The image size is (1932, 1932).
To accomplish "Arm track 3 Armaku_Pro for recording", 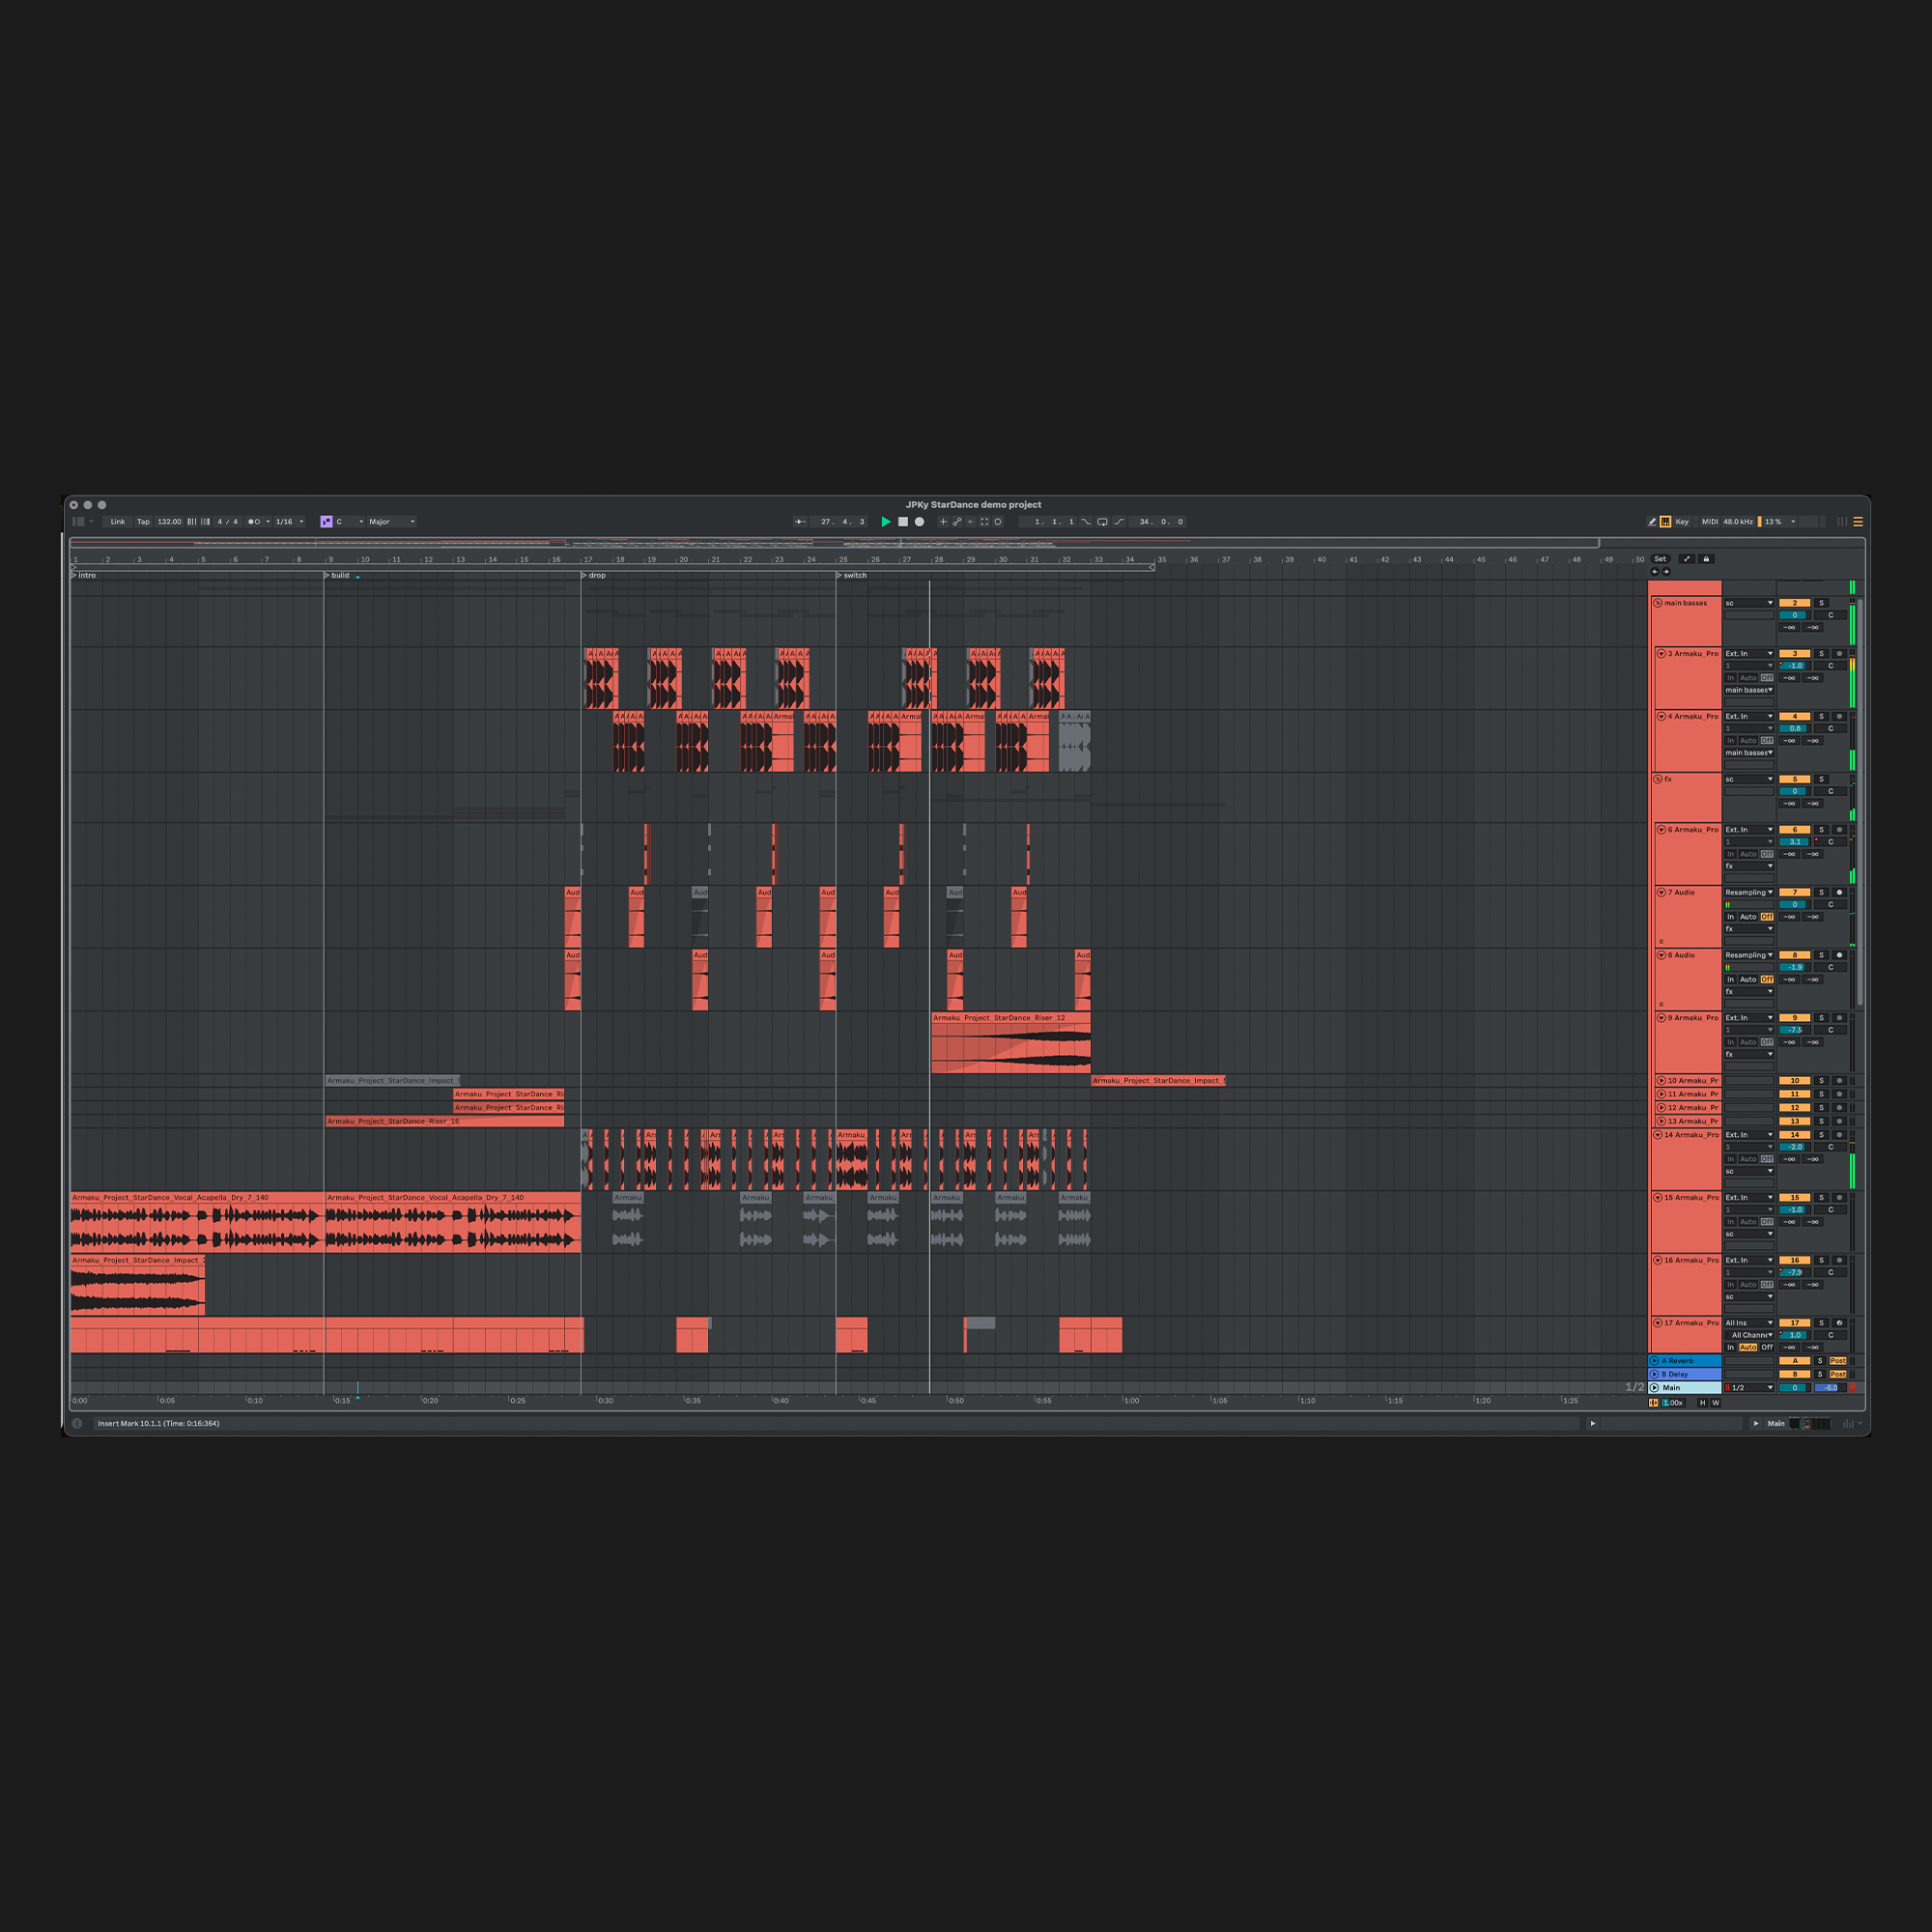I will (x=1839, y=654).
